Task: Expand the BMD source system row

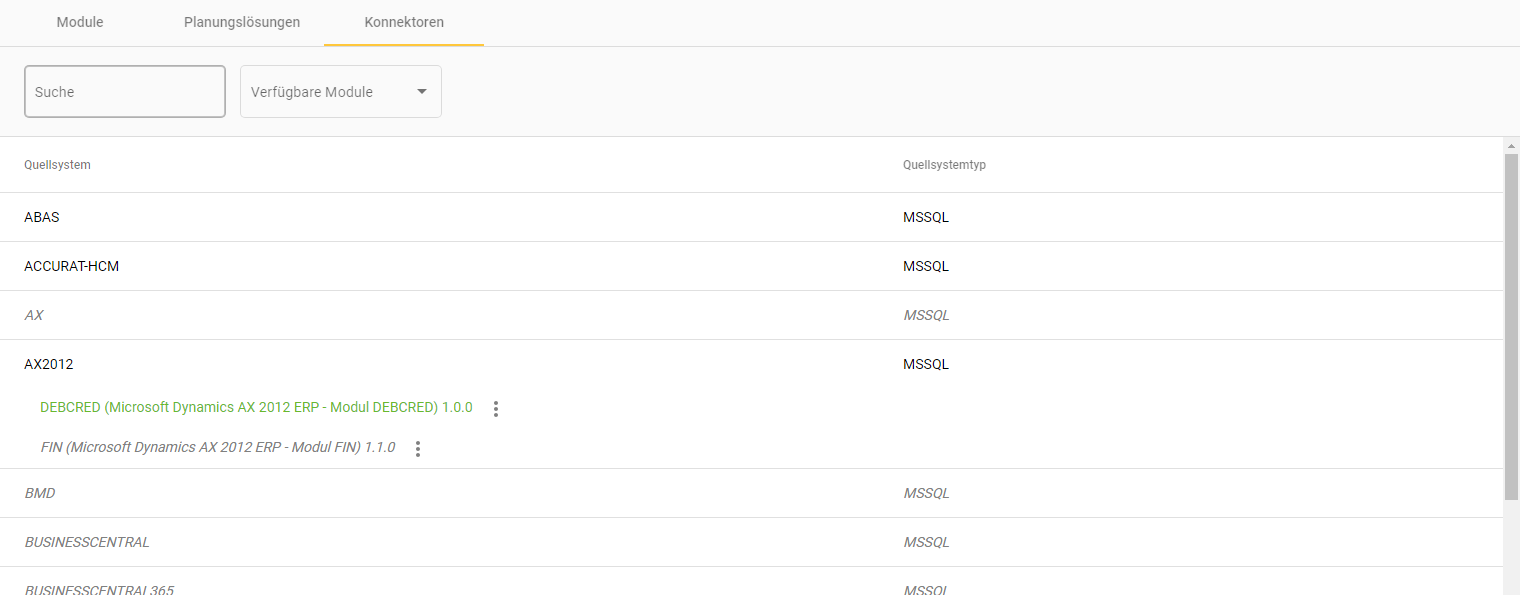Action: click(x=40, y=493)
